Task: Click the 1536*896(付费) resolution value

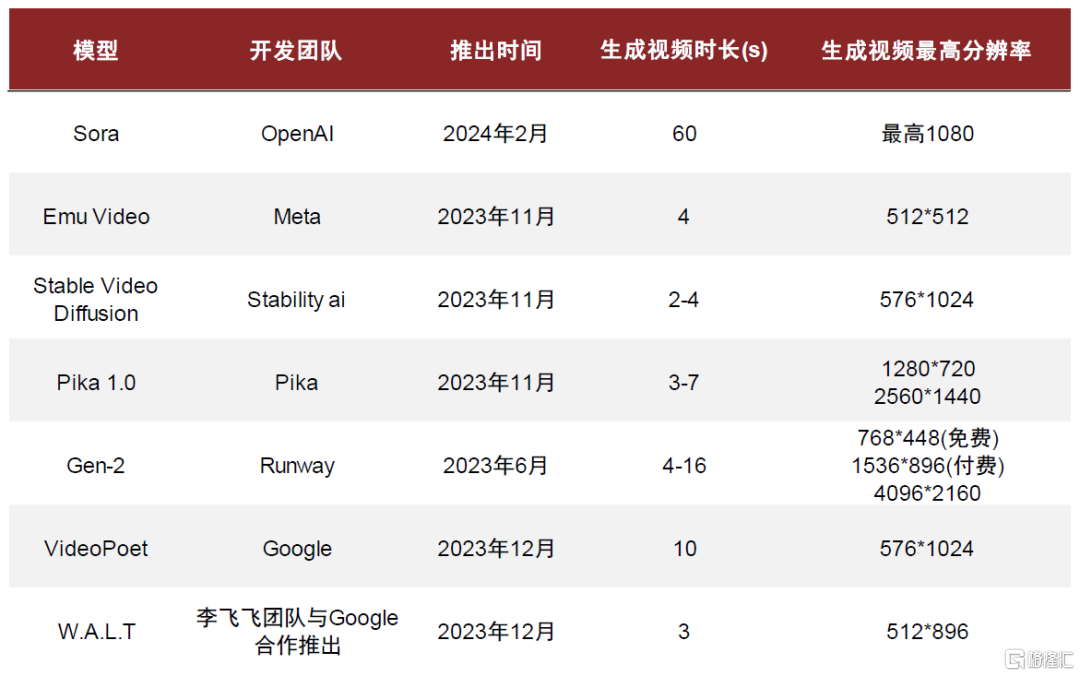Action: pyautogui.click(x=928, y=465)
